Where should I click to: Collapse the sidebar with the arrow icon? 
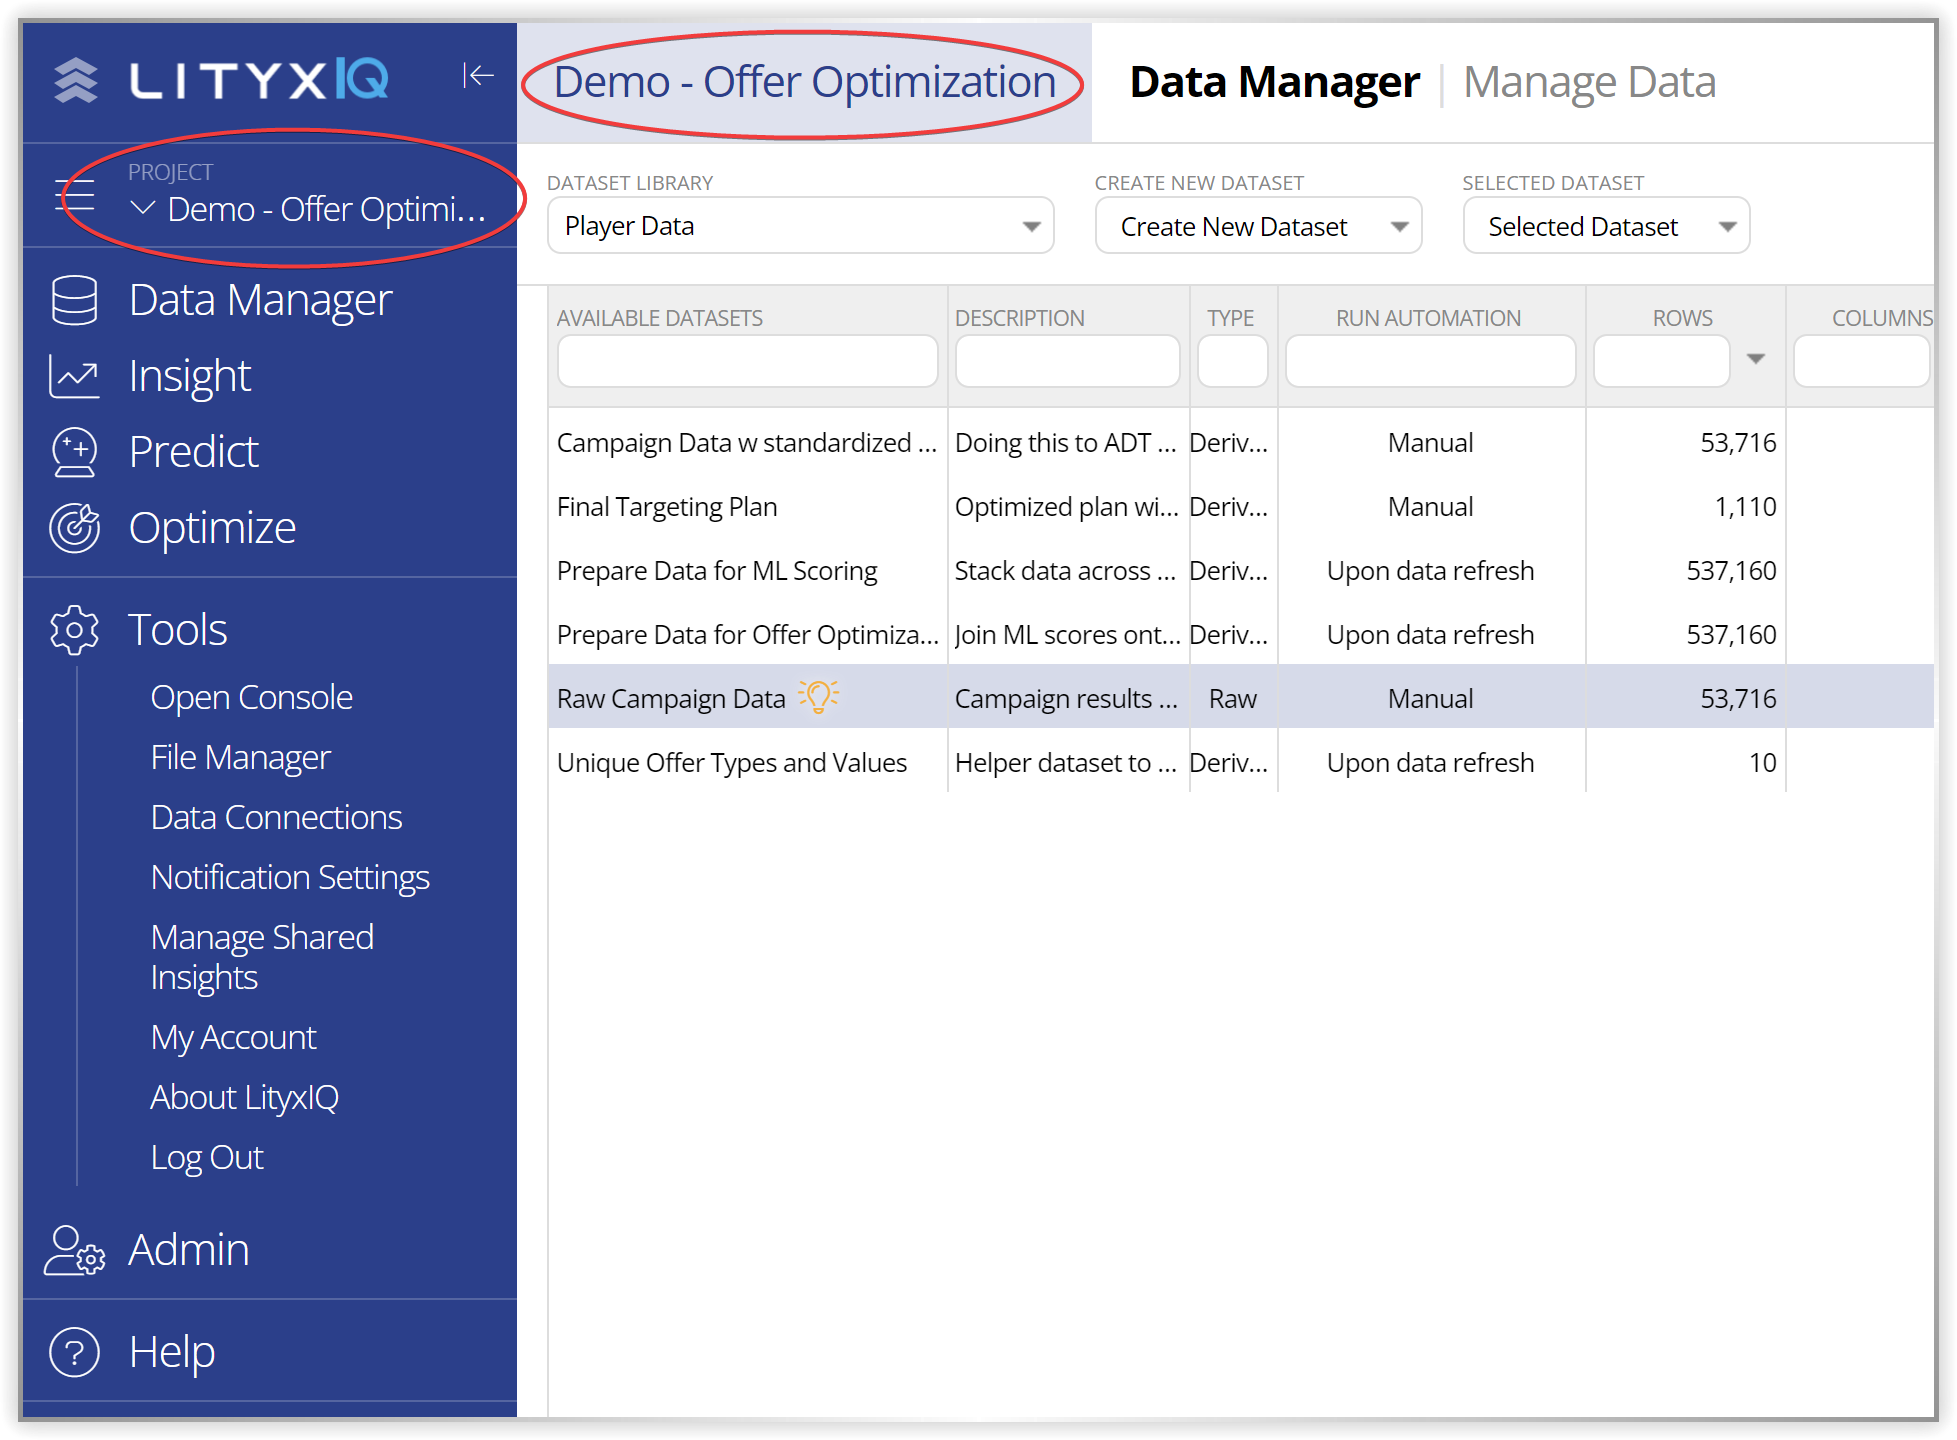click(x=478, y=75)
